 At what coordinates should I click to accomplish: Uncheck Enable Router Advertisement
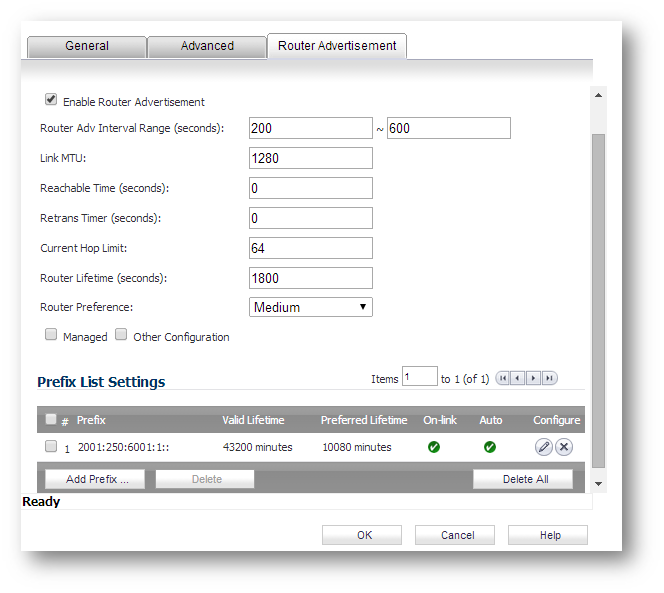[51, 100]
